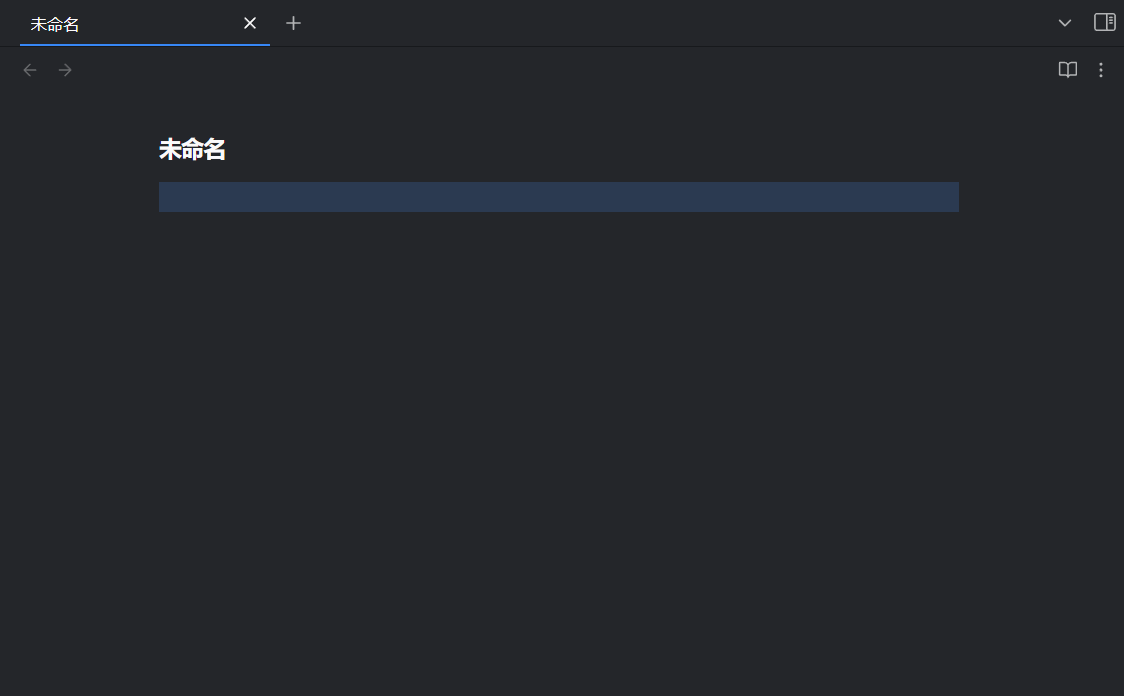Open a new tab with plus icon
This screenshot has width=1124, height=696.
point(293,23)
